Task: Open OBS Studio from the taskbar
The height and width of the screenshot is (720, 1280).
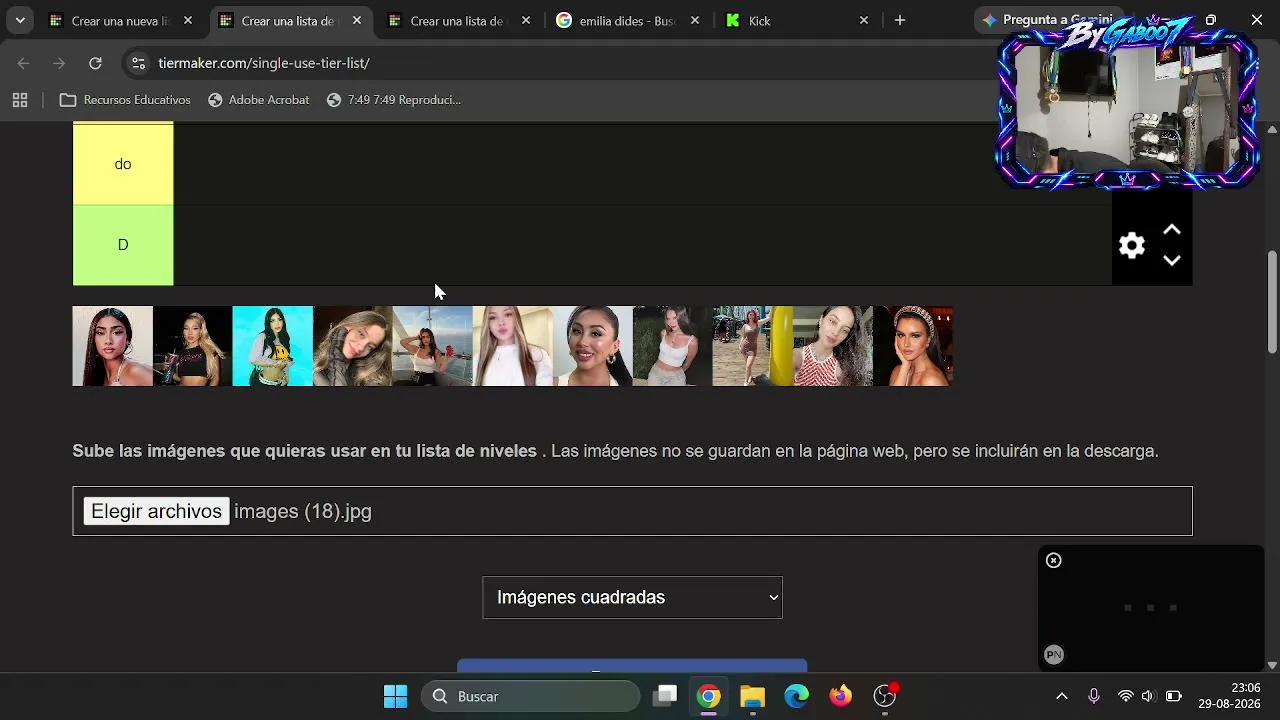Action: point(885,696)
